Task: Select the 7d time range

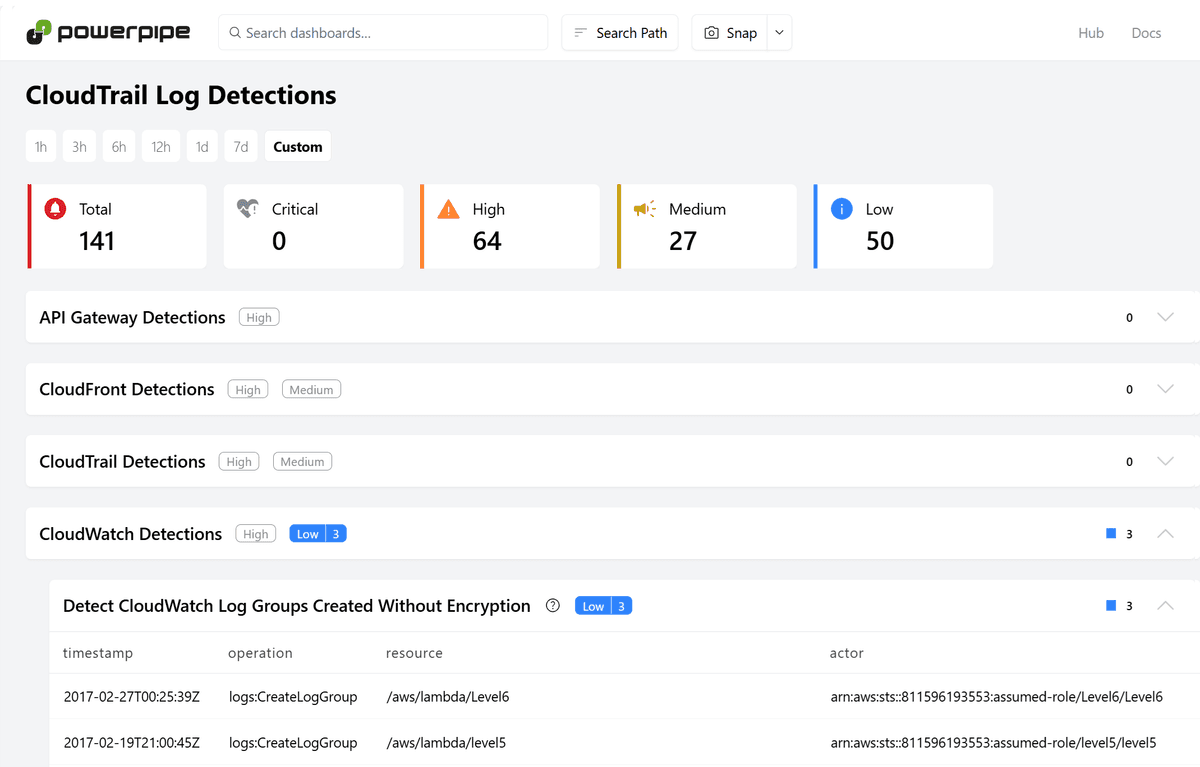Action: 241,147
